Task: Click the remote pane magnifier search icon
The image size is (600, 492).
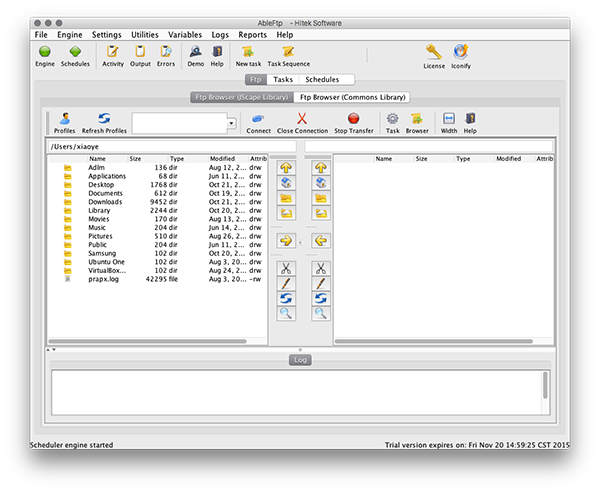Action: click(321, 313)
